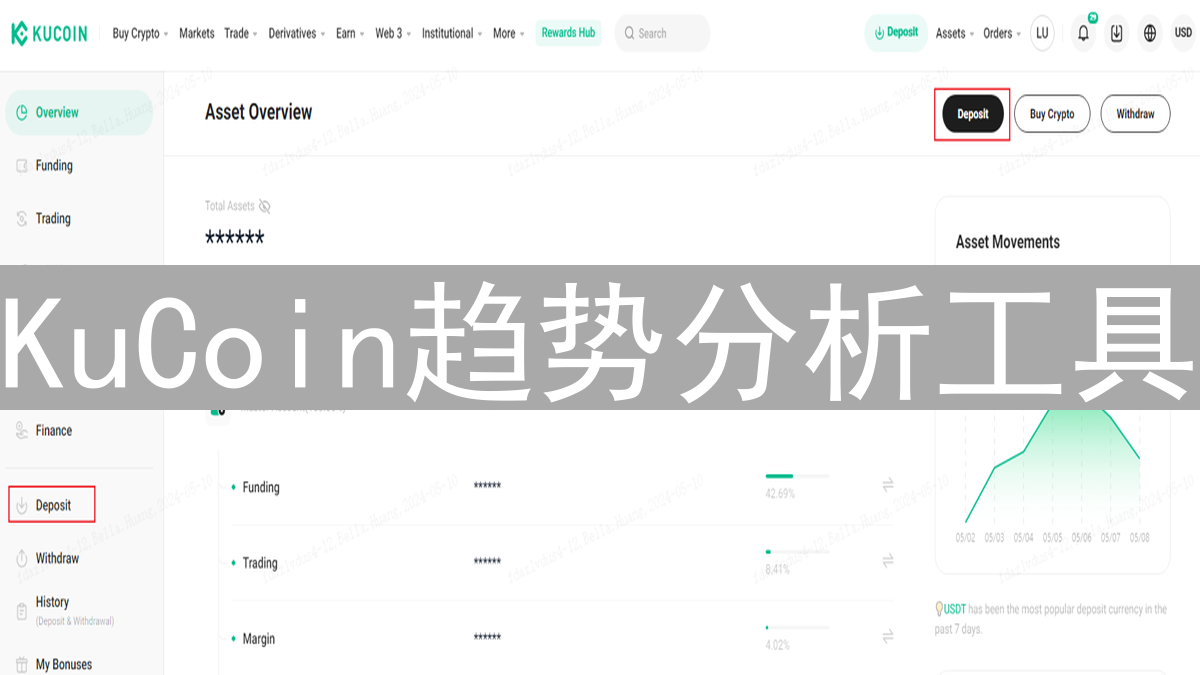1200x675 pixels.
Task: Click the black Deposit button
Action: point(973,114)
